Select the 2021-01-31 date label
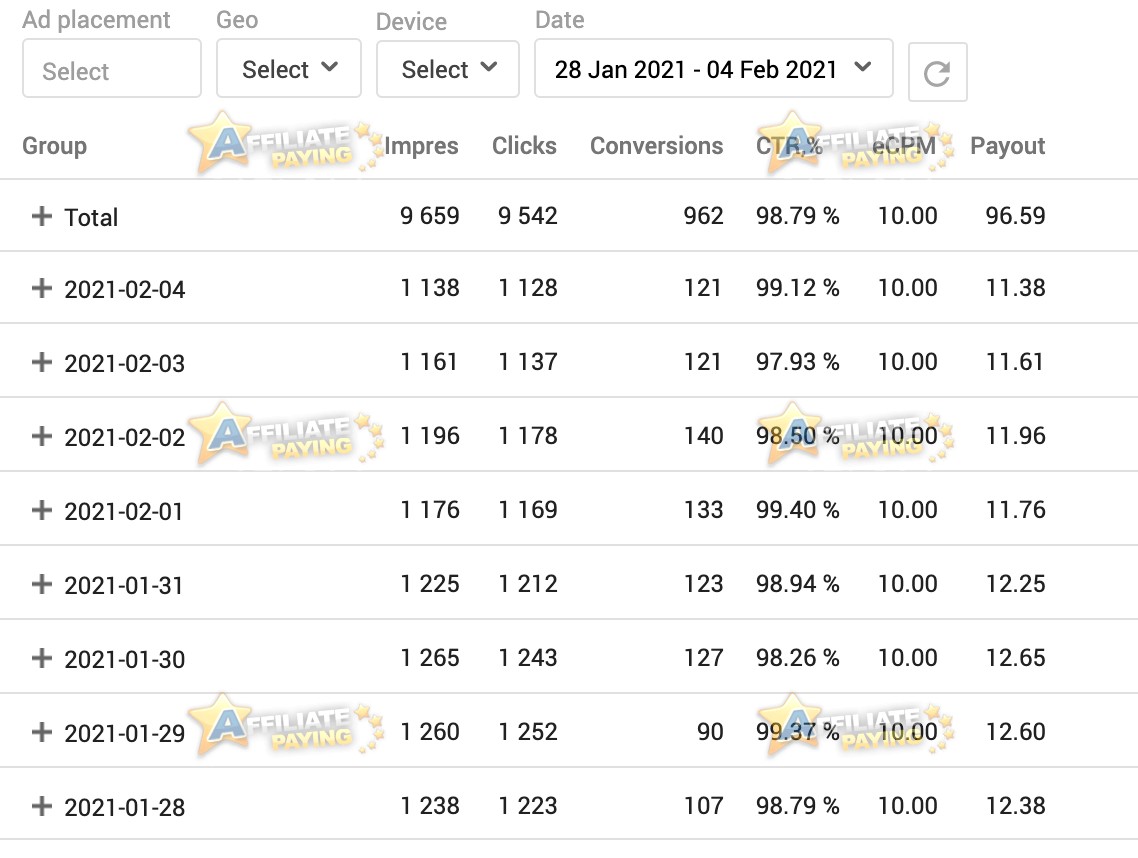Image resolution: width=1138 pixels, height=858 pixels. tap(123, 585)
